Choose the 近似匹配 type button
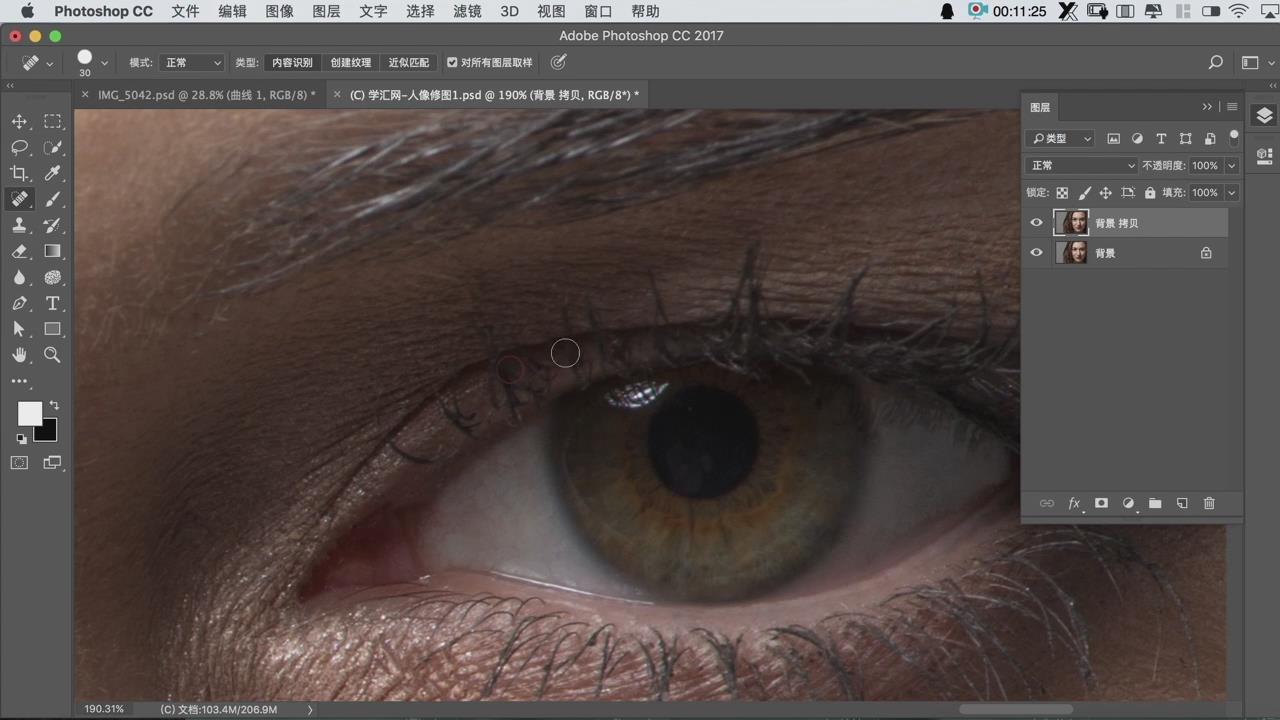This screenshot has width=1280, height=720. tap(408, 62)
